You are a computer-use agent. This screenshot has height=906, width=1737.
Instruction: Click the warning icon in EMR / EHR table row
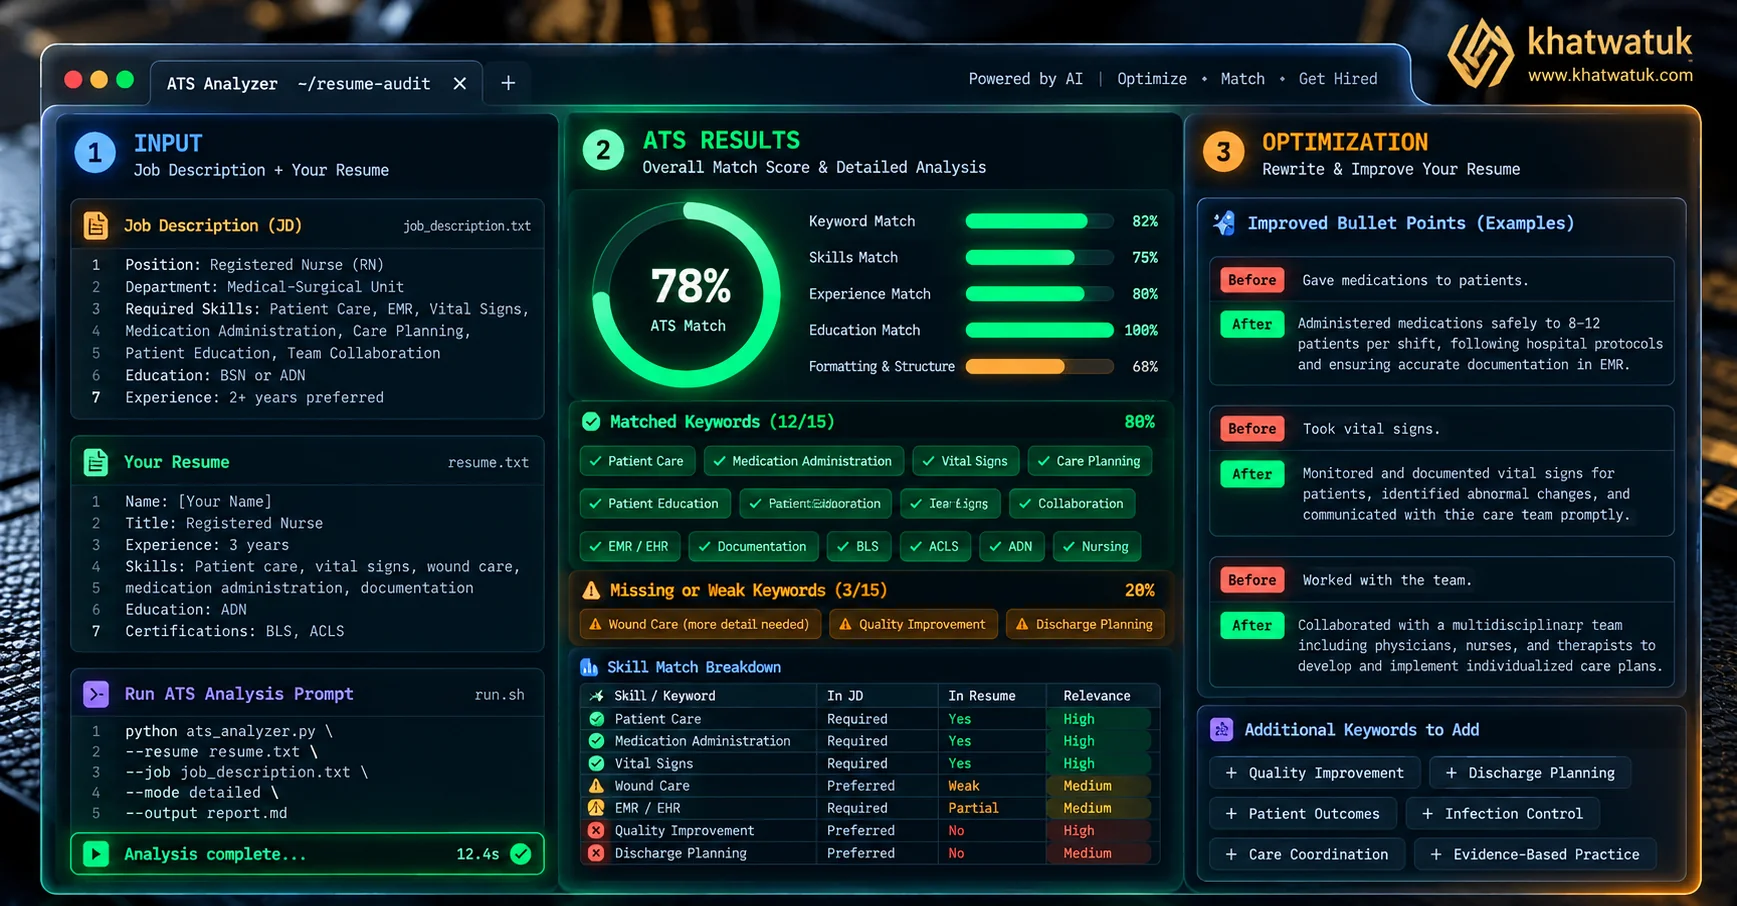(596, 808)
